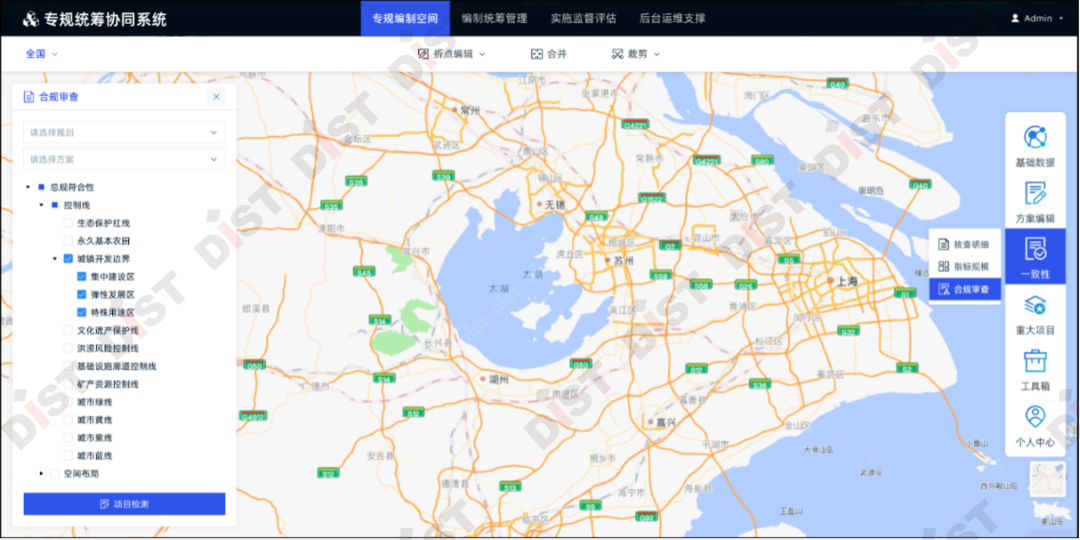Select 合规审查 in the flyout menu
The width and height of the screenshot is (1080, 540).
pos(964,289)
